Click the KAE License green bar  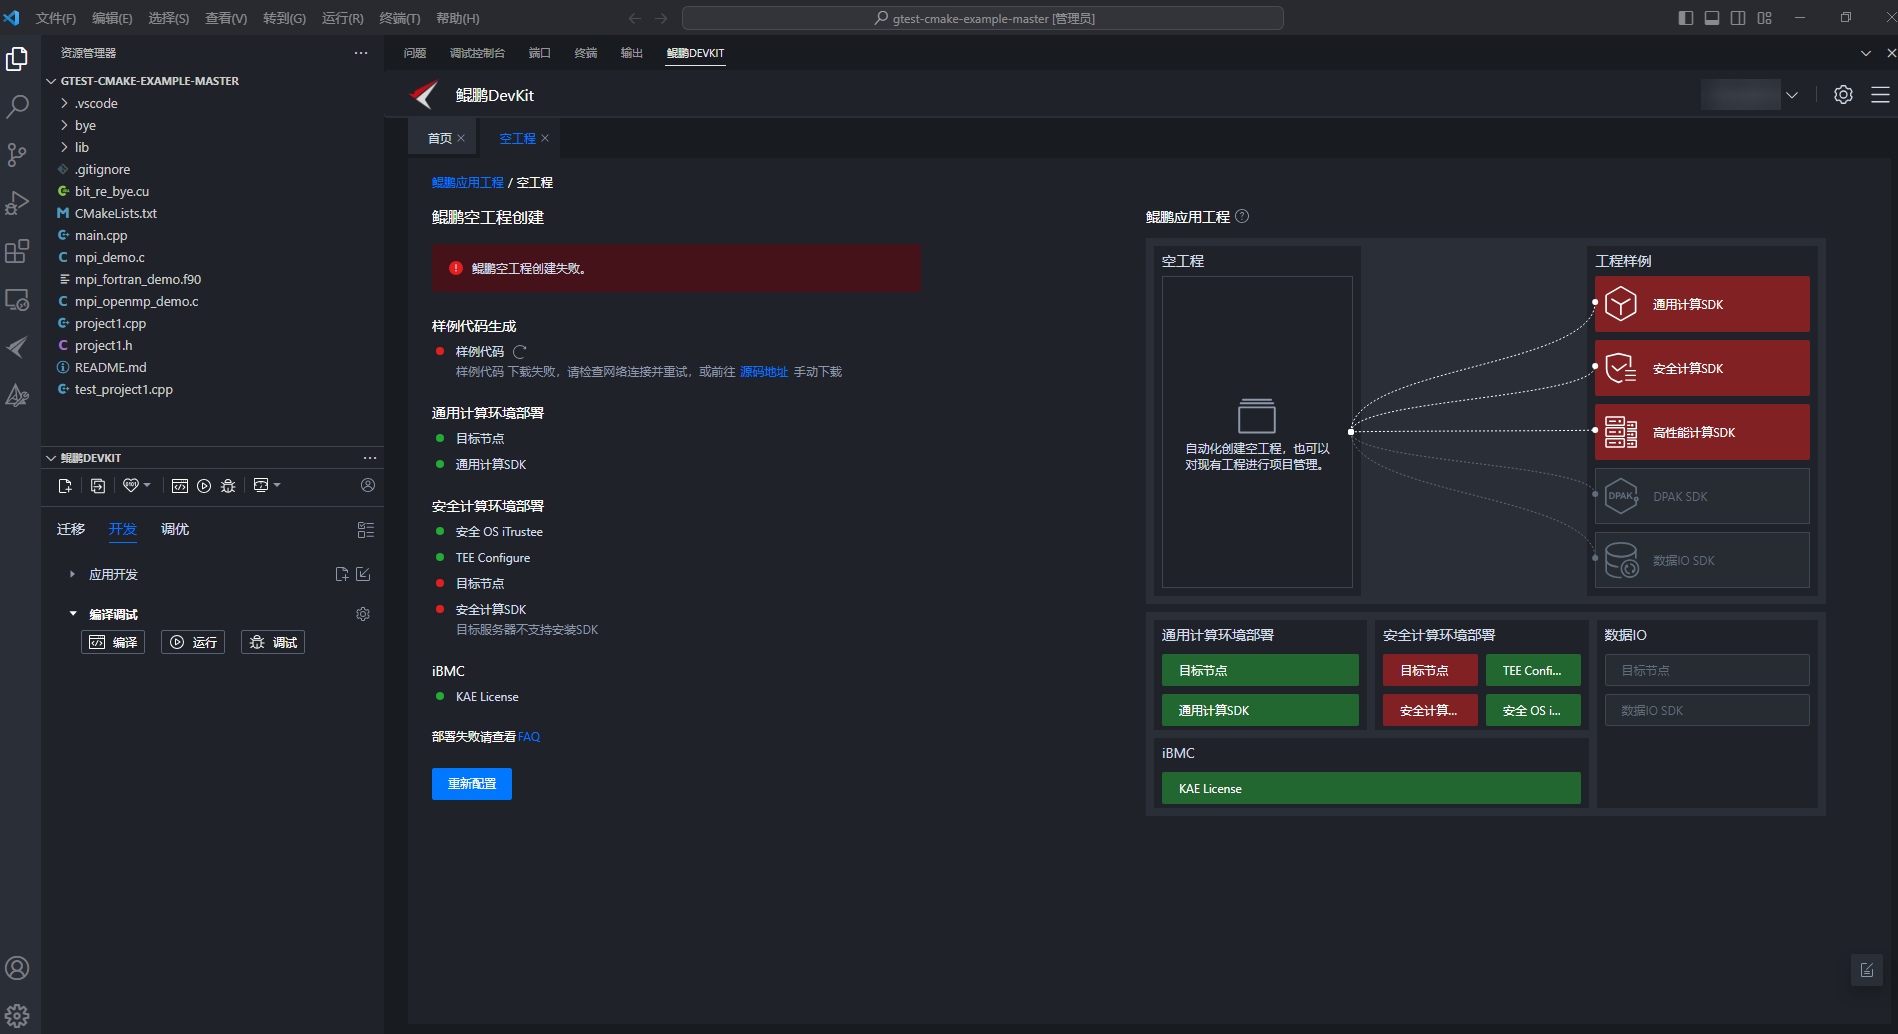click(x=1371, y=788)
